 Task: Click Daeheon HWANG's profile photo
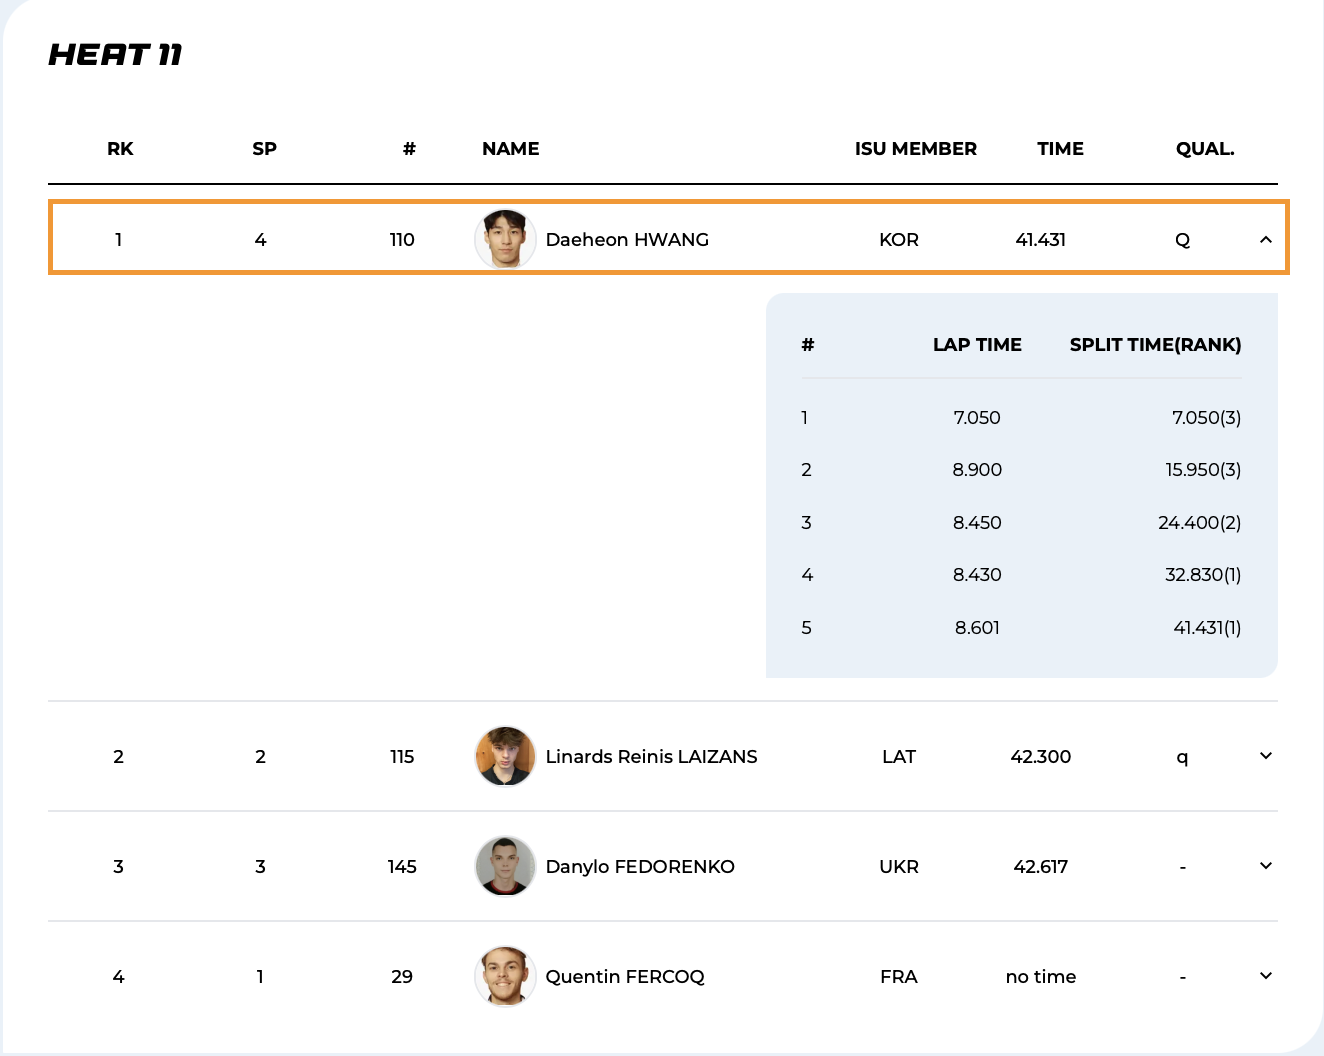(505, 240)
